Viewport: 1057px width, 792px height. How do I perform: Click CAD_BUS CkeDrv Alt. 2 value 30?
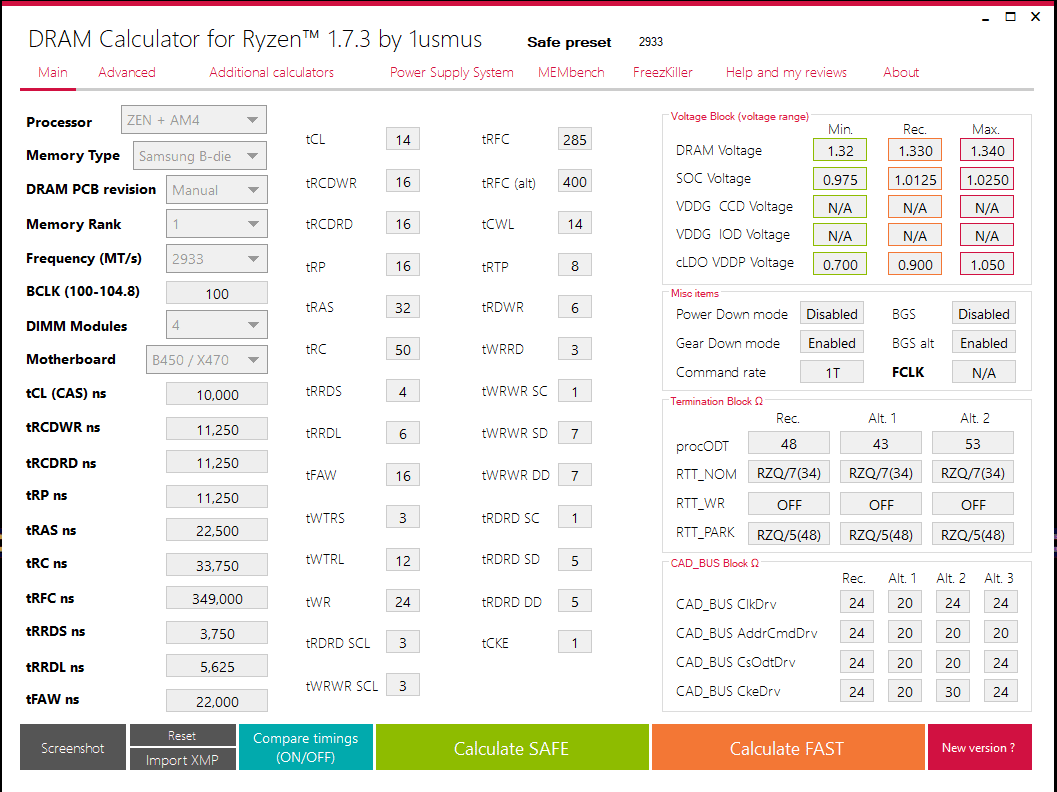click(953, 691)
